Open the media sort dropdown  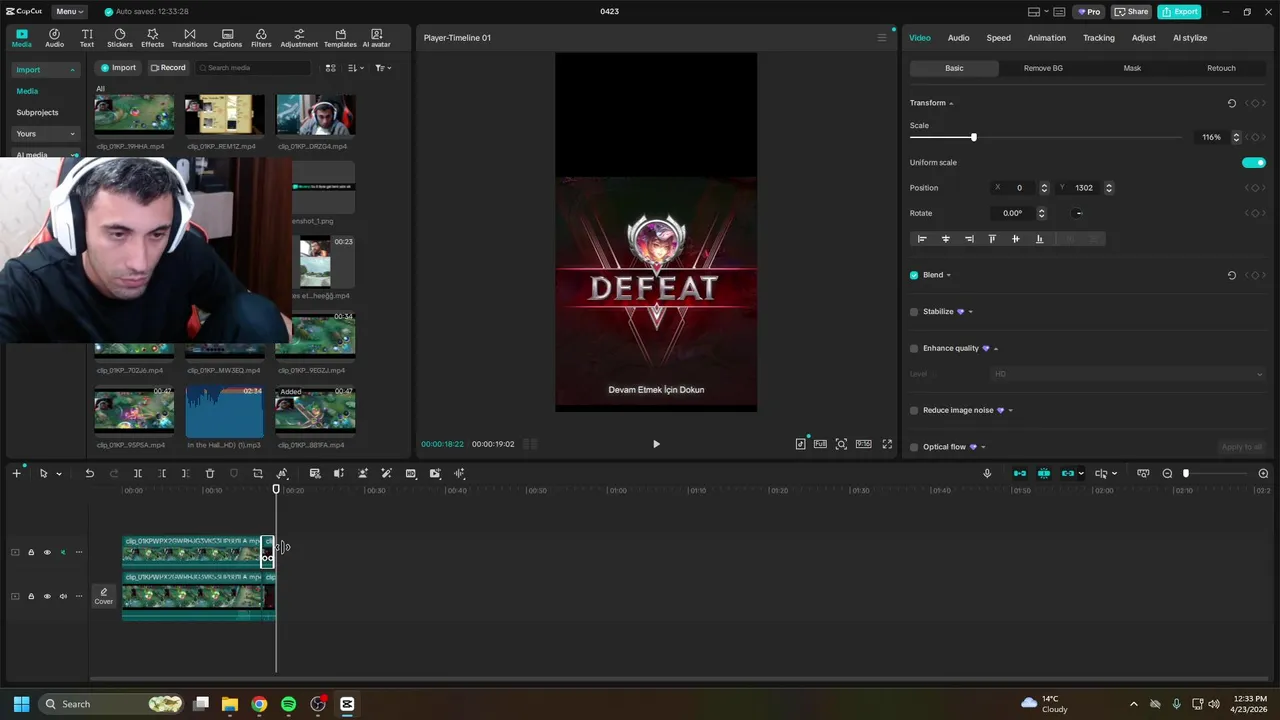tap(356, 68)
